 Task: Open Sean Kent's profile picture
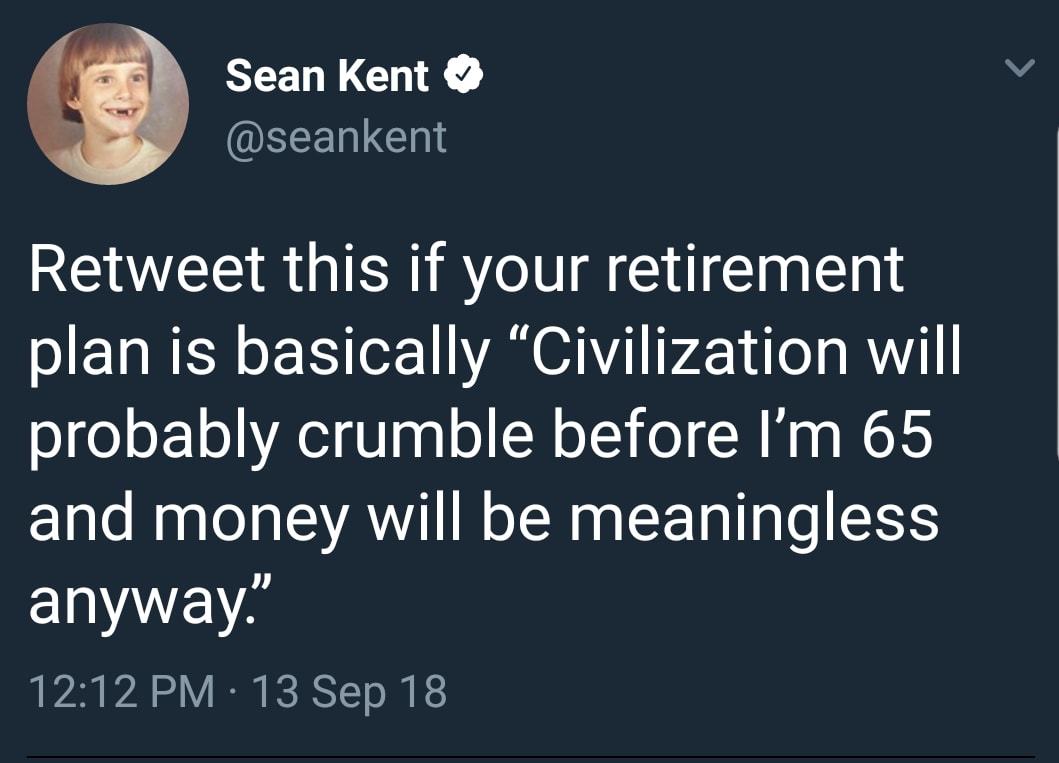[x=108, y=104]
